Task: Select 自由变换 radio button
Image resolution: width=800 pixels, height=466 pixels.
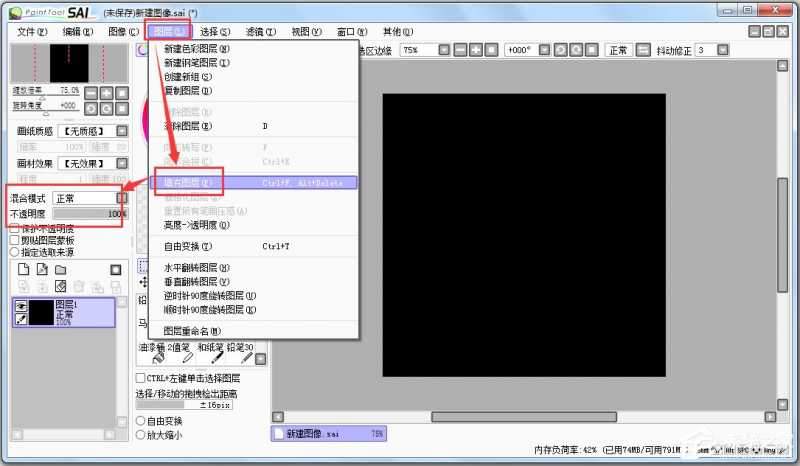Action: pyautogui.click(x=141, y=421)
